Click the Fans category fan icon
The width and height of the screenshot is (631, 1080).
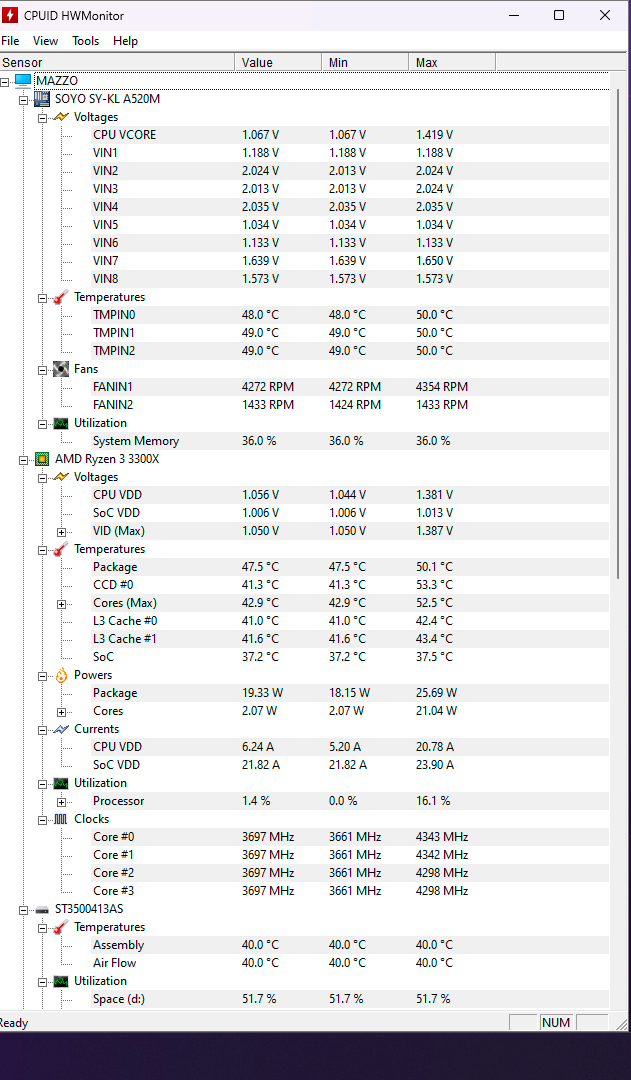pos(61,368)
